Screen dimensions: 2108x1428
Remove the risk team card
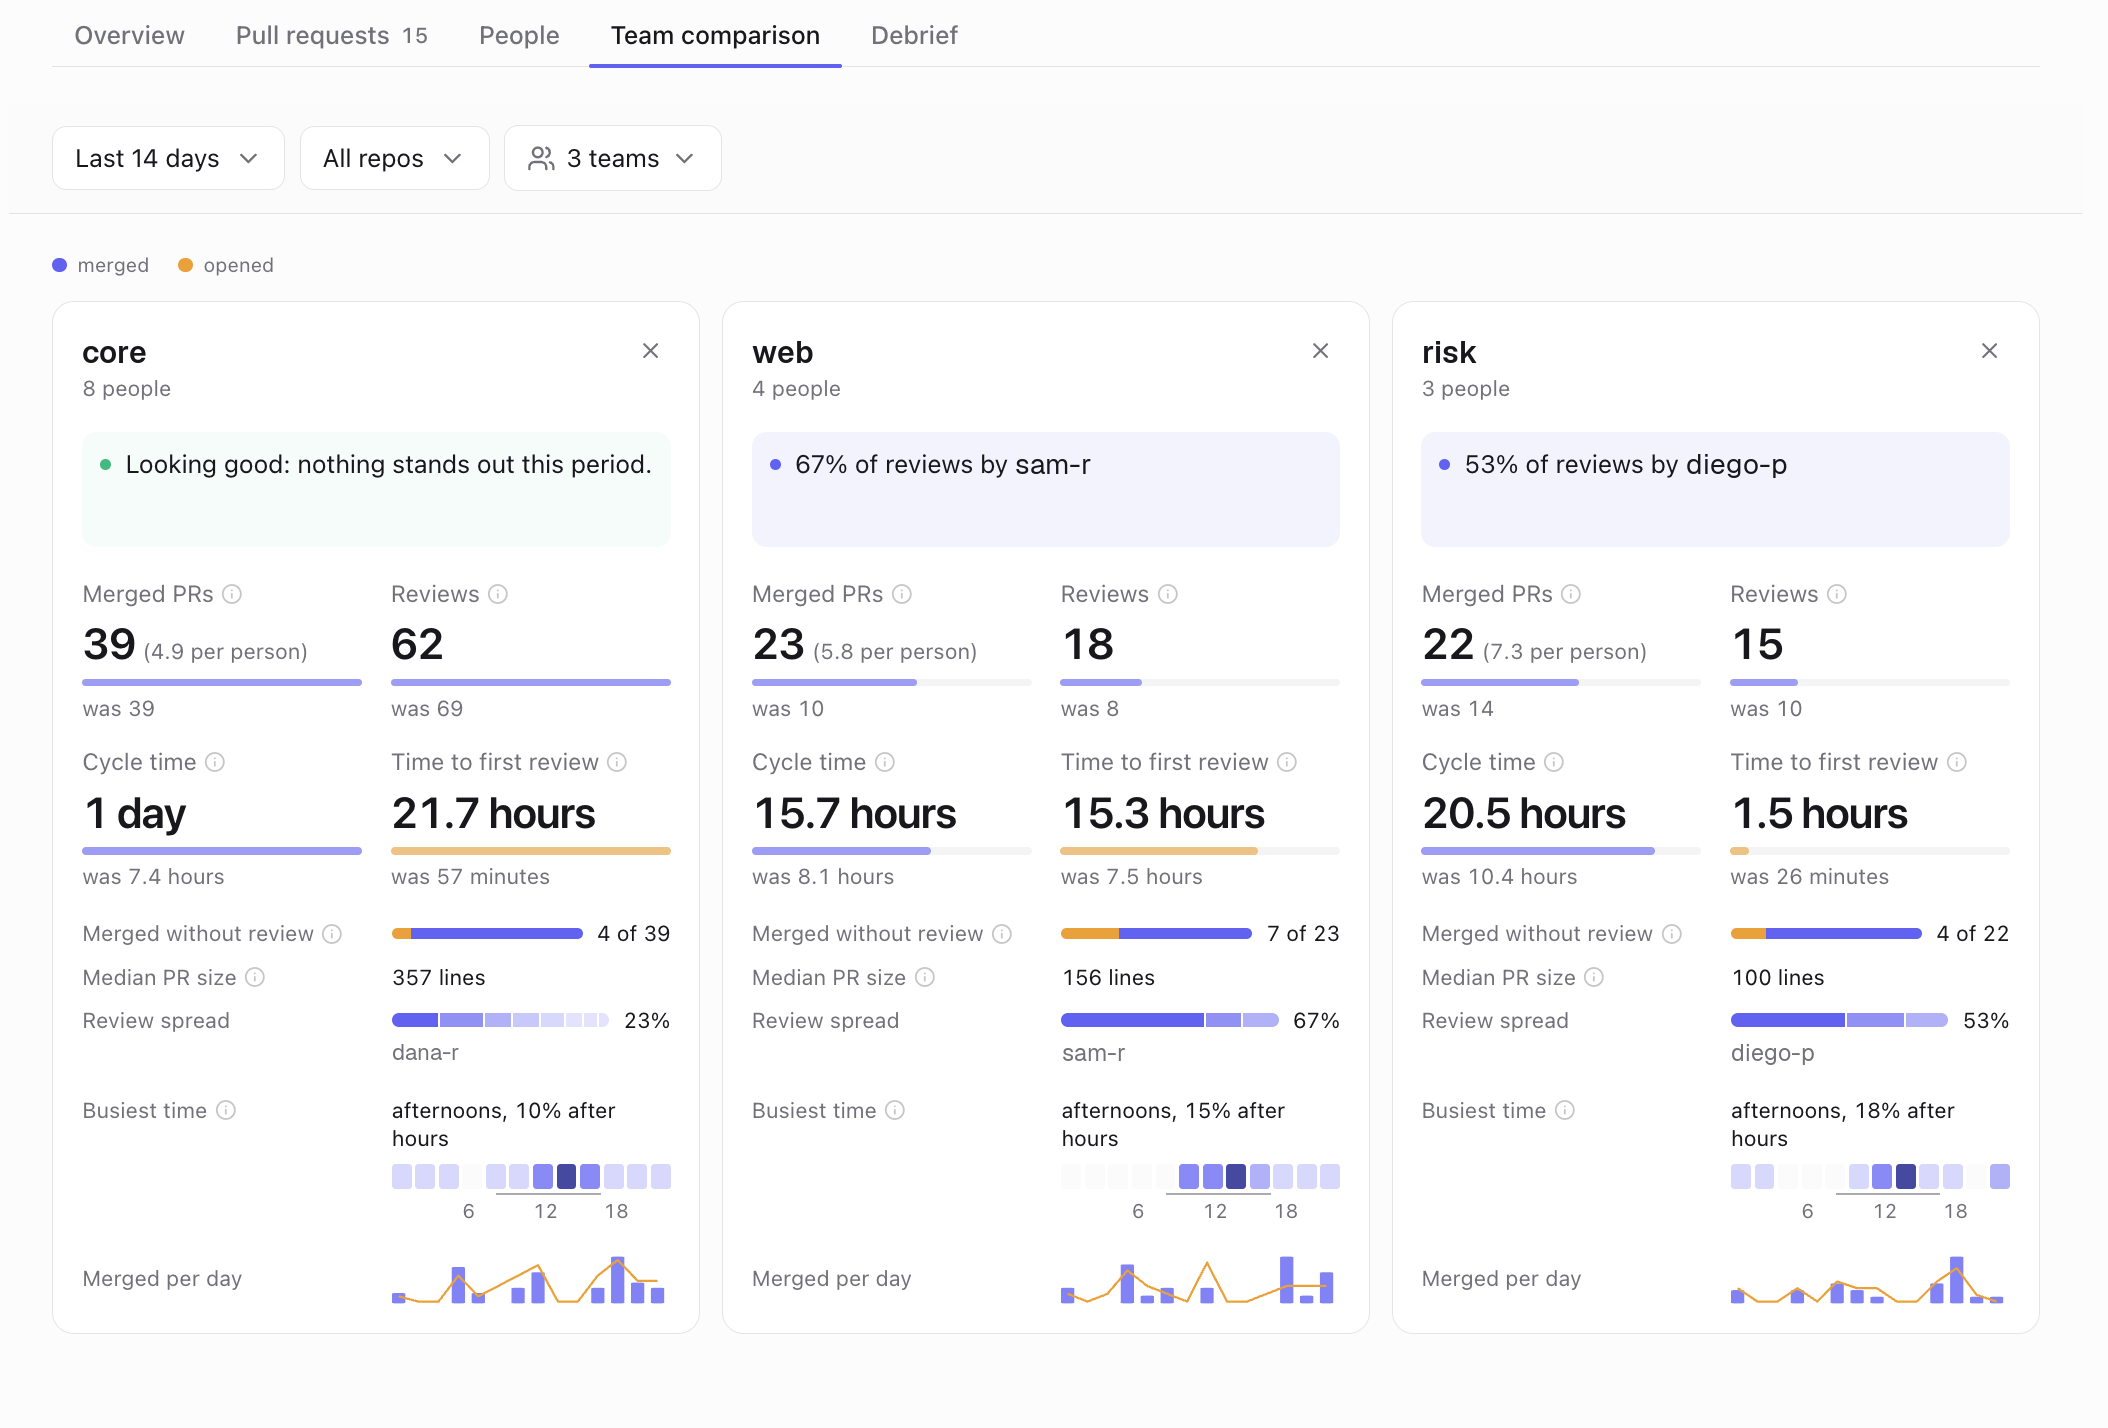coord(1989,351)
